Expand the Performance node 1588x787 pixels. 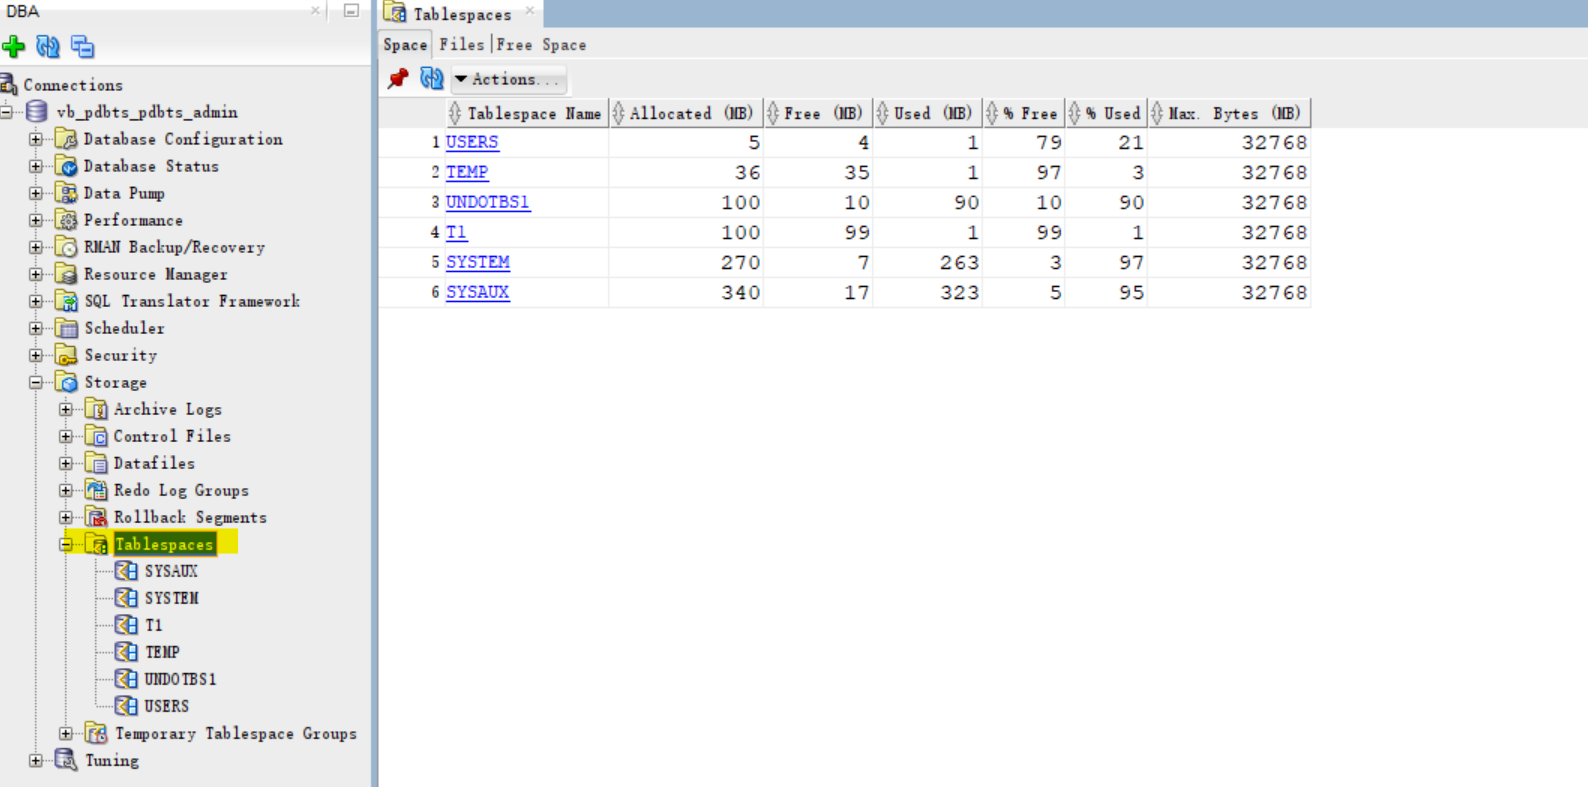click(x=36, y=220)
